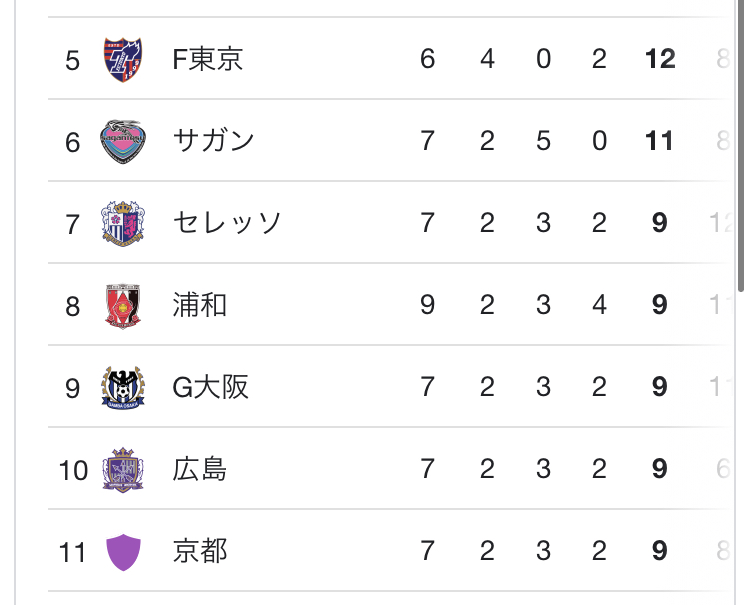Click the 広島 purple crest icon

[124, 469]
